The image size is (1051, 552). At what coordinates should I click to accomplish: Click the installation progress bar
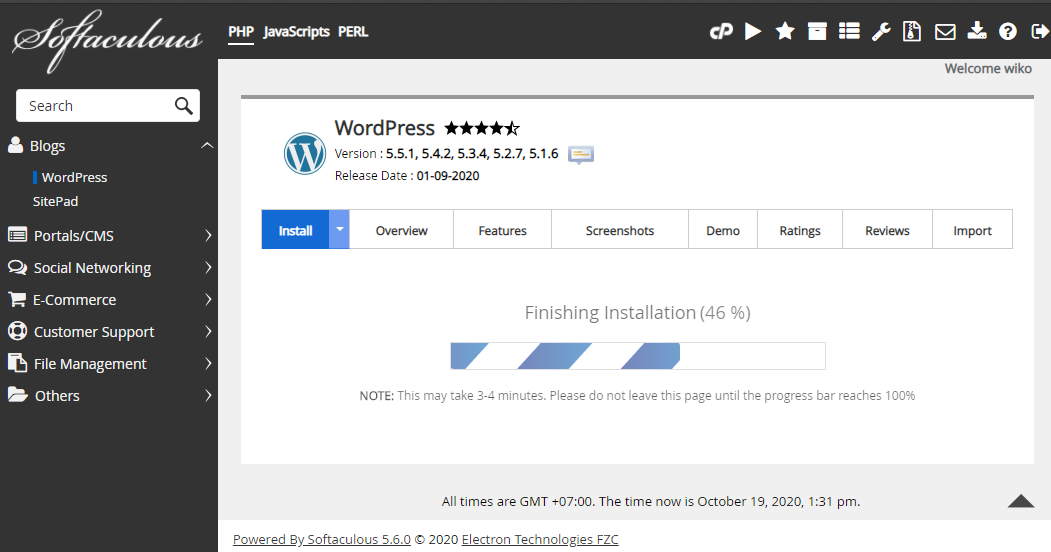click(638, 356)
